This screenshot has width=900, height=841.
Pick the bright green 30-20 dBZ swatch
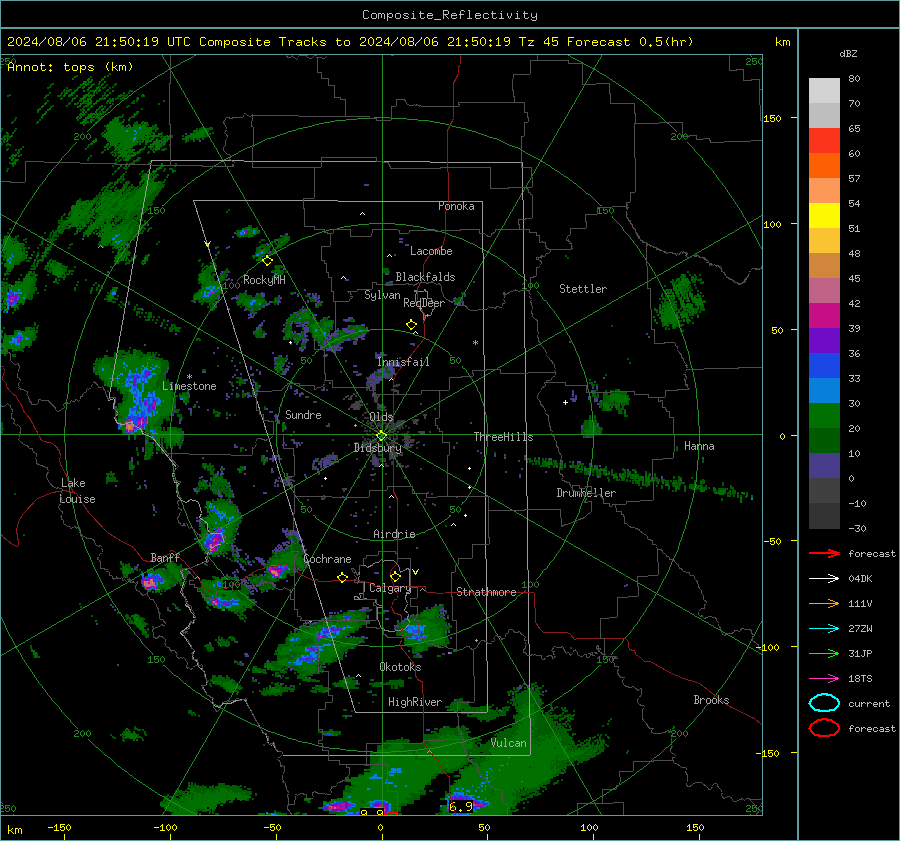point(824,416)
